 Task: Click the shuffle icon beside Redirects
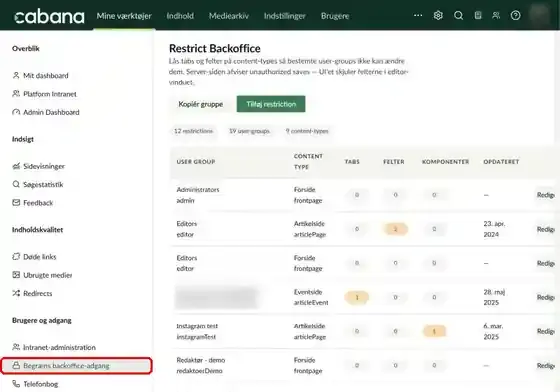(16, 293)
